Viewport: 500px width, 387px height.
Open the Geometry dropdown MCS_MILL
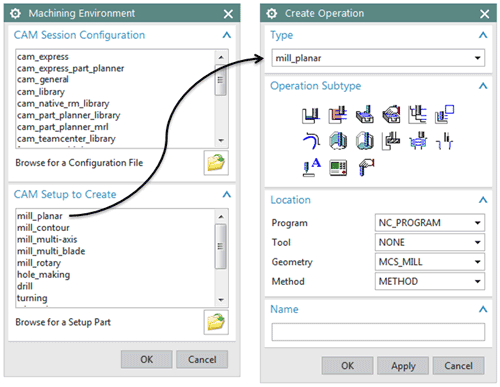430,262
